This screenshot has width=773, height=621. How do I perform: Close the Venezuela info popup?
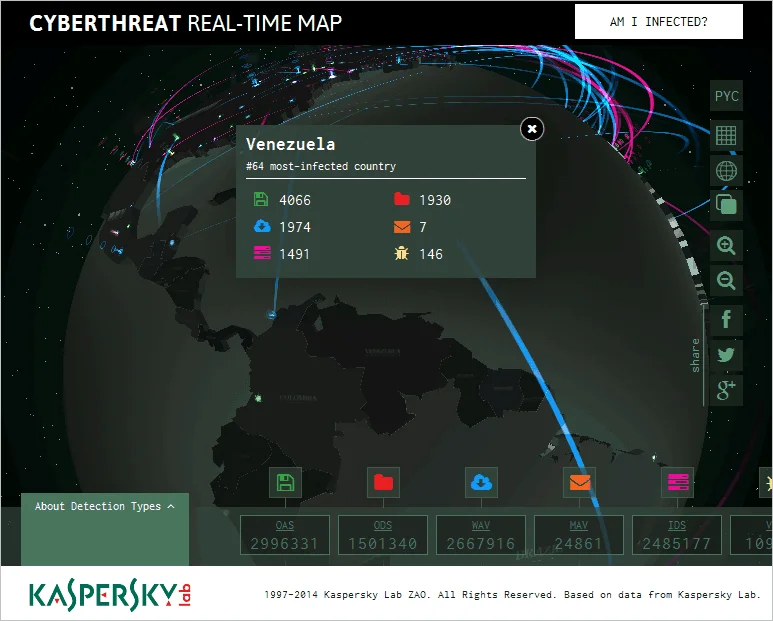(x=532, y=128)
